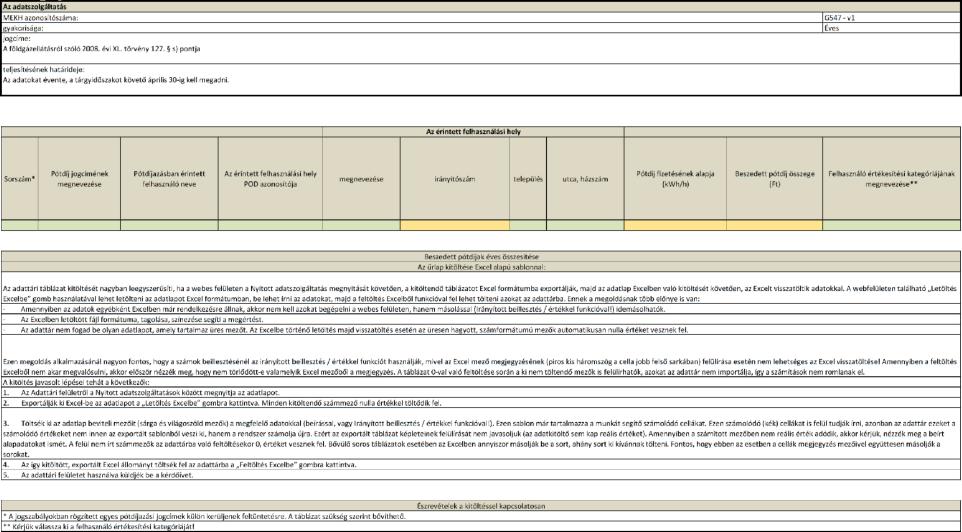Screen dimensions: 962x532
Task: Select the 'Beszedett pótdíj összege (Ft)' header
Action: click(x=773, y=176)
